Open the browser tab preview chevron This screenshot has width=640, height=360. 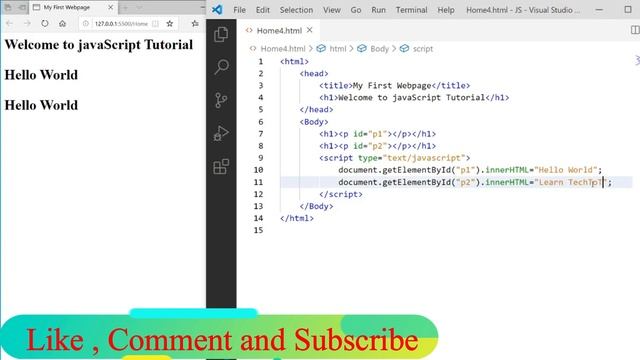[x=139, y=7]
